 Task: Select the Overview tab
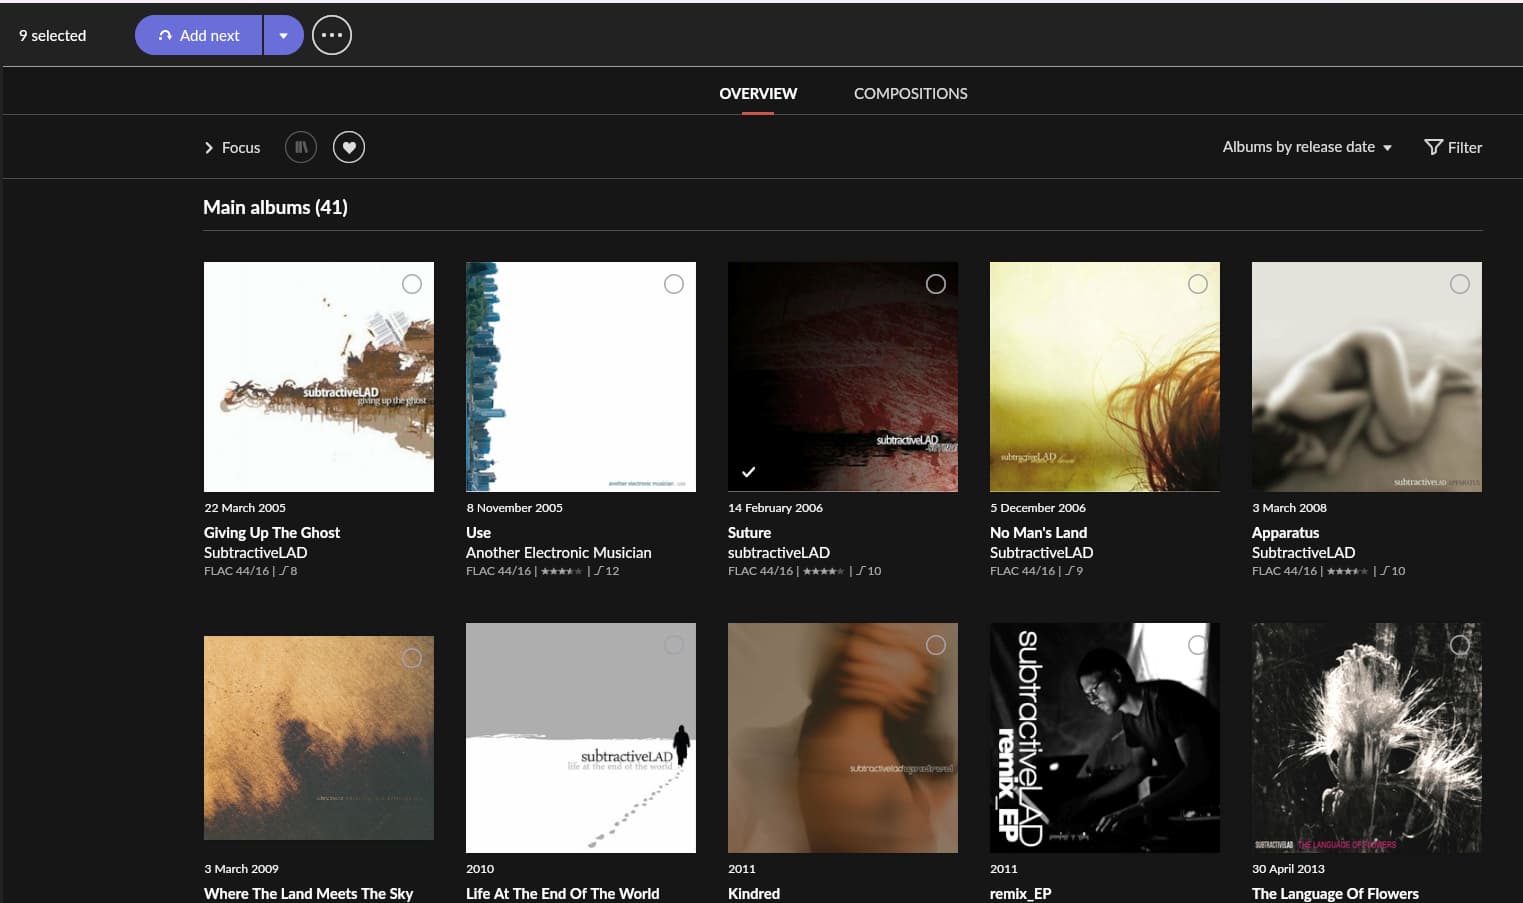point(758,93)
